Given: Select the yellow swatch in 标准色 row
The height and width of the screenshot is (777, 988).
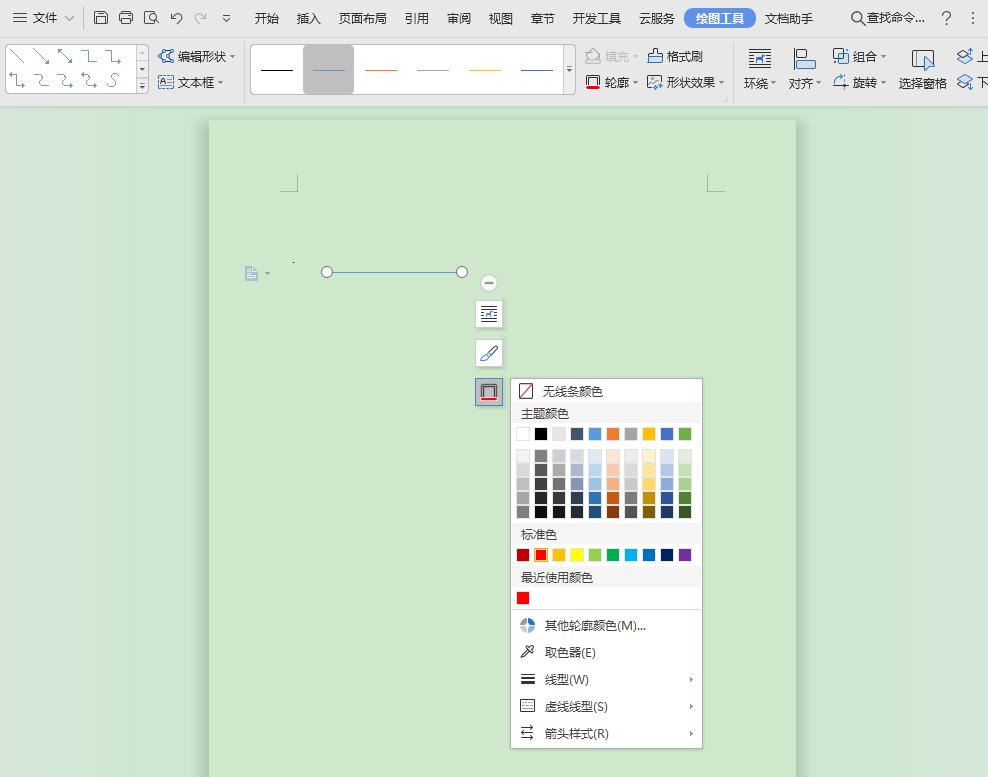Looking at the screenshot, I should point(577,555).
